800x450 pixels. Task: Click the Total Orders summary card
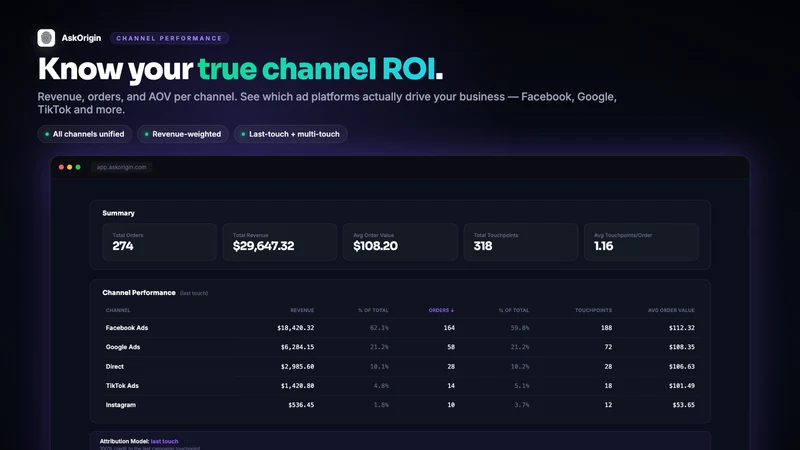pyautogui.click(x=159, y=242)
